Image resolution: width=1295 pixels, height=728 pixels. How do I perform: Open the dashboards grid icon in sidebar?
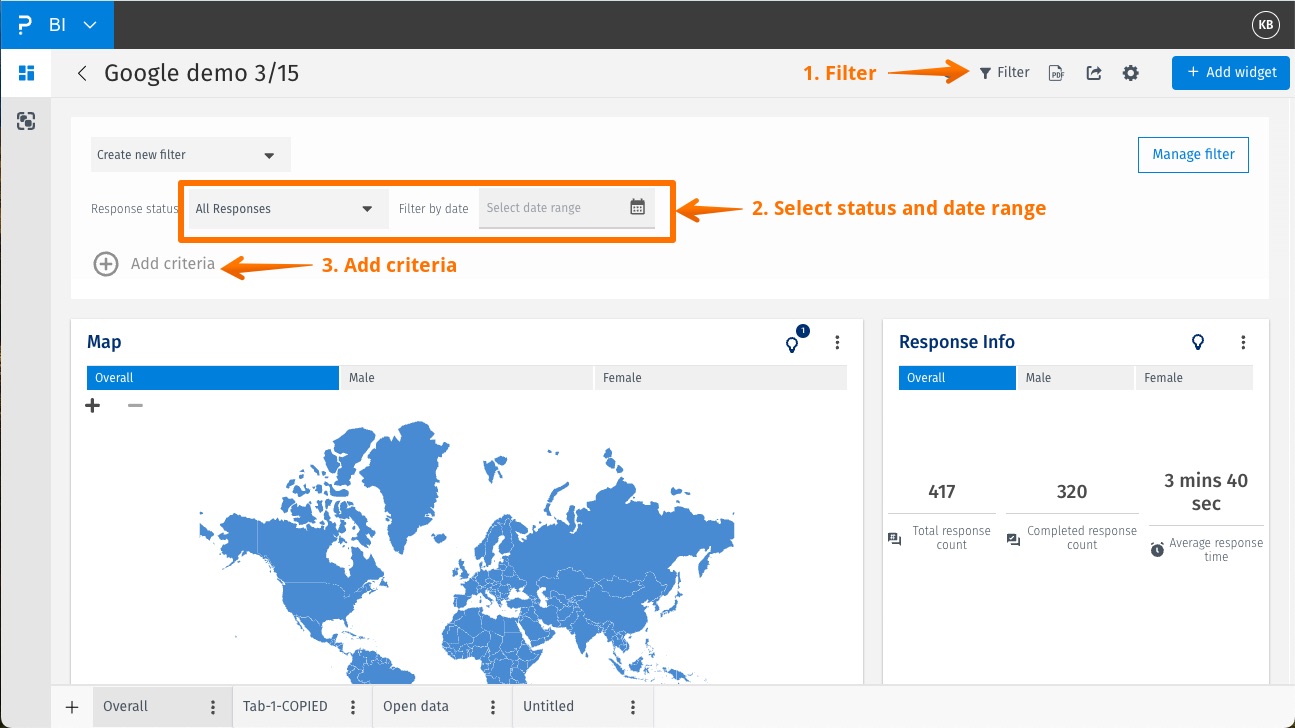[x=27, y=73]
